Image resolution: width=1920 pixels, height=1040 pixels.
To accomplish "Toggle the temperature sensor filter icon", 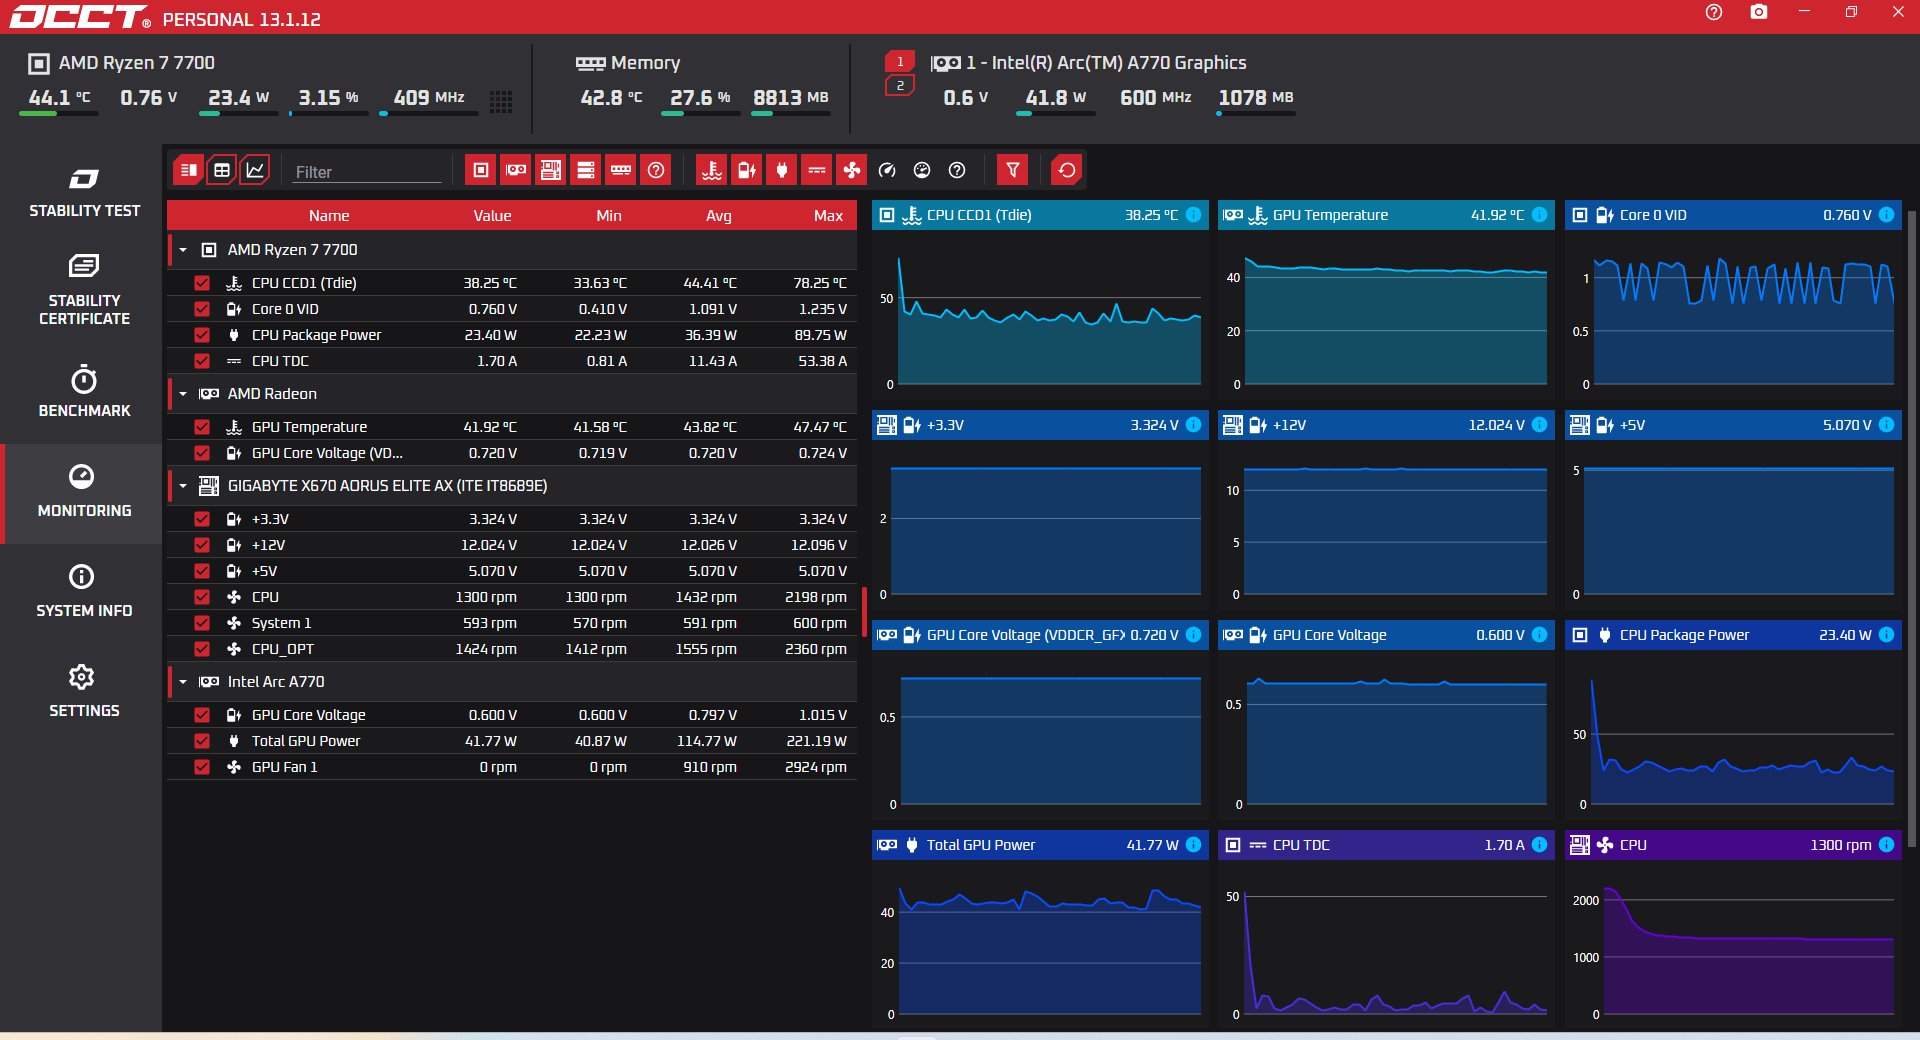I will pos(712,170).
